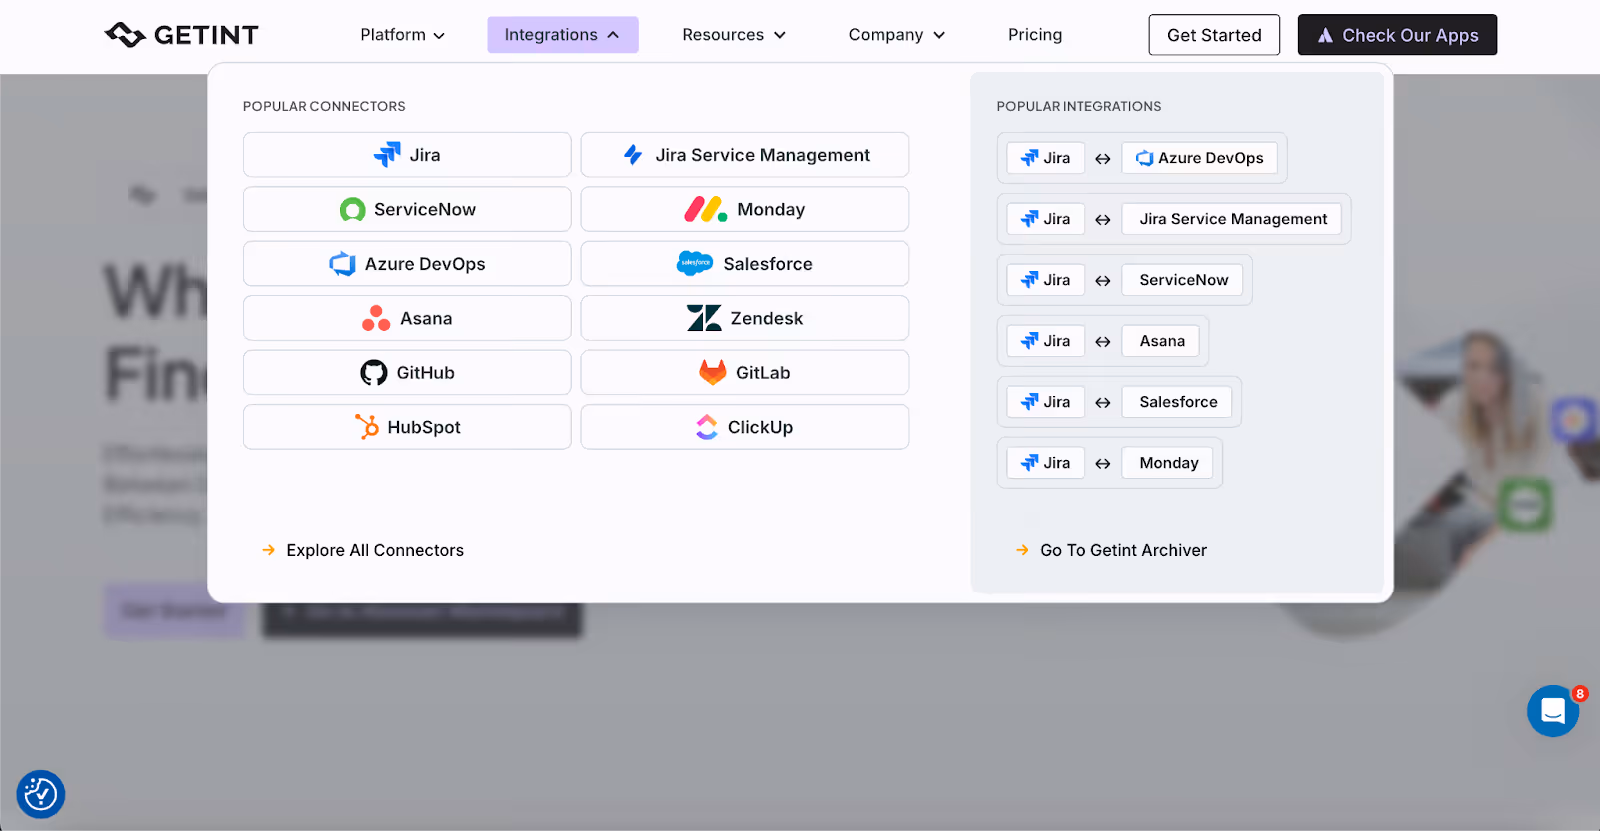Open the HubSpot connector
Image resolution: width=1600 pixels, height=831 pixels.
[x=407, y=427]
